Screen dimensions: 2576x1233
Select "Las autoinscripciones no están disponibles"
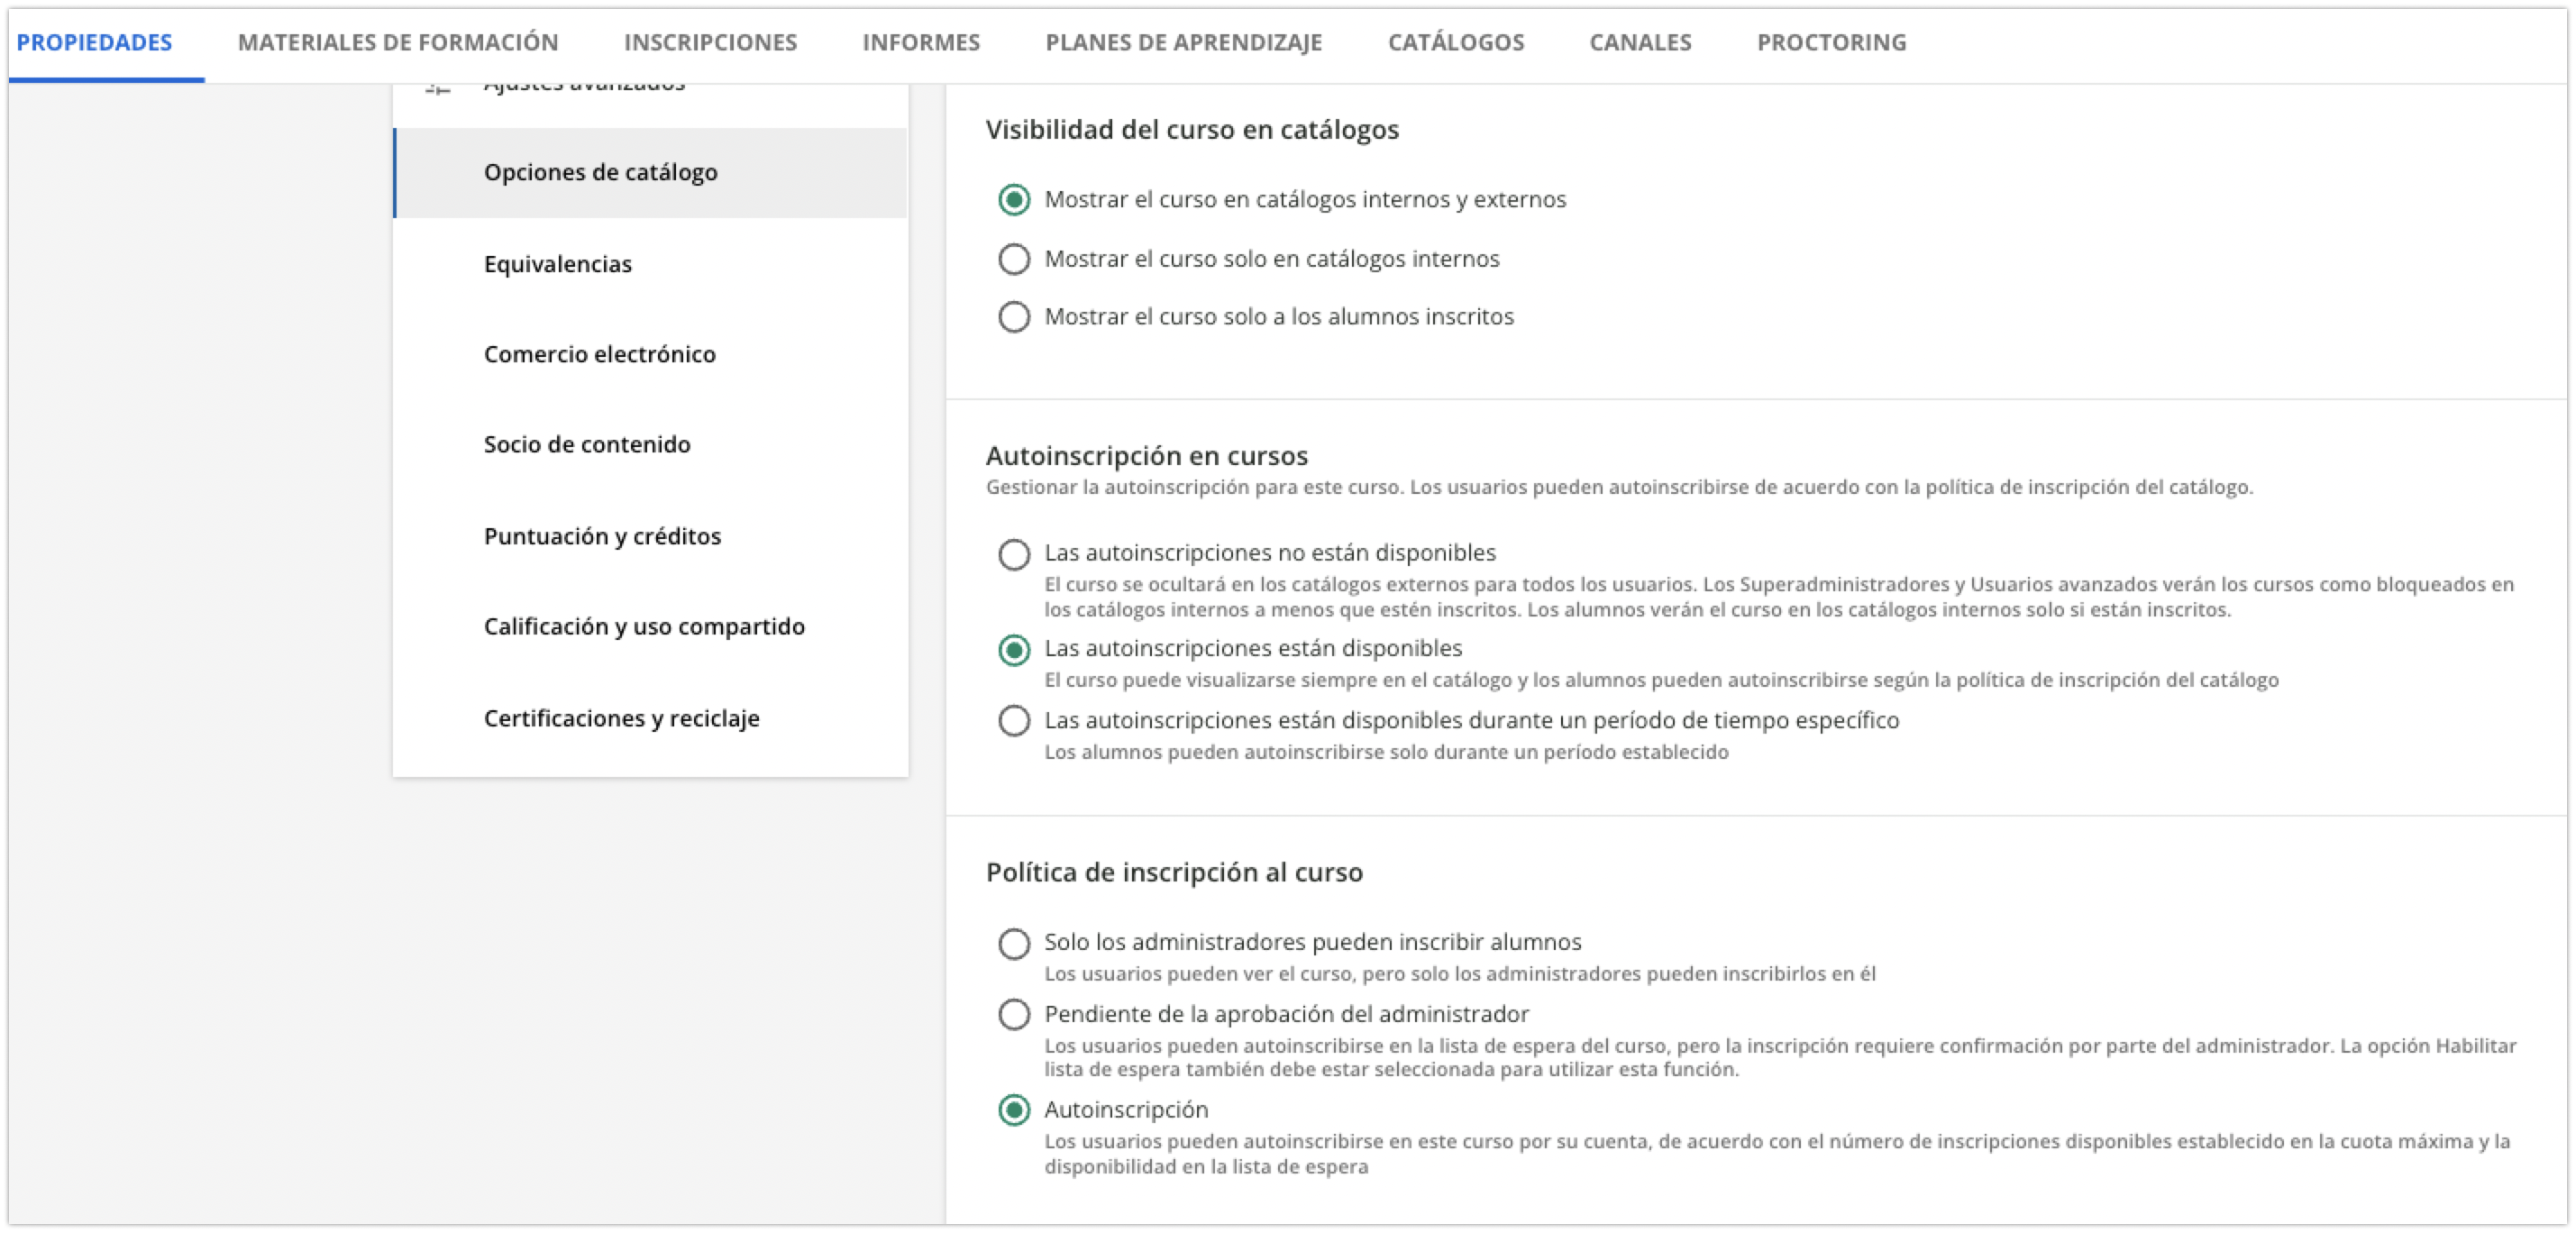click(x=1015, y=552)
